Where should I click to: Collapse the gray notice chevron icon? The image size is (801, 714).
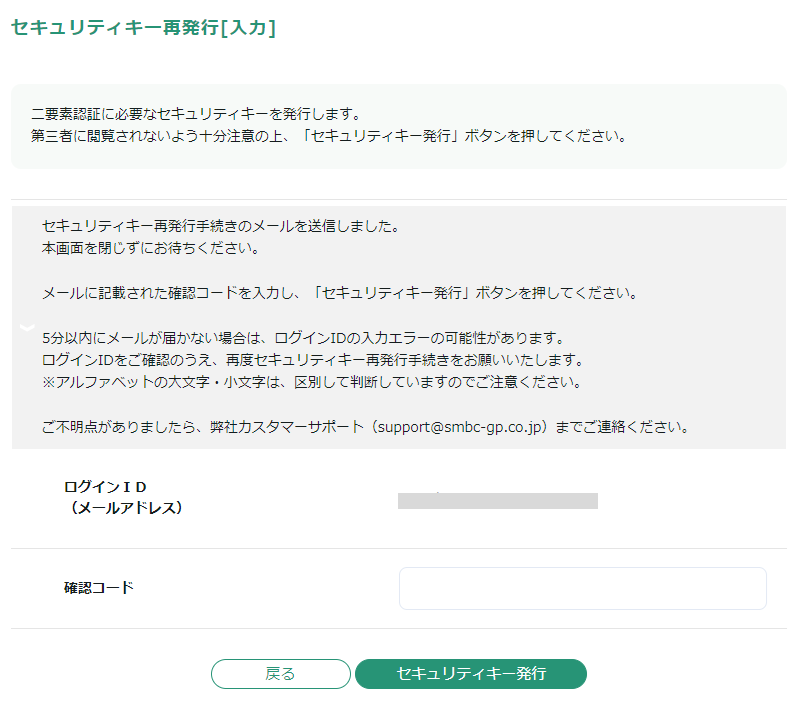[x=27, y=327]
